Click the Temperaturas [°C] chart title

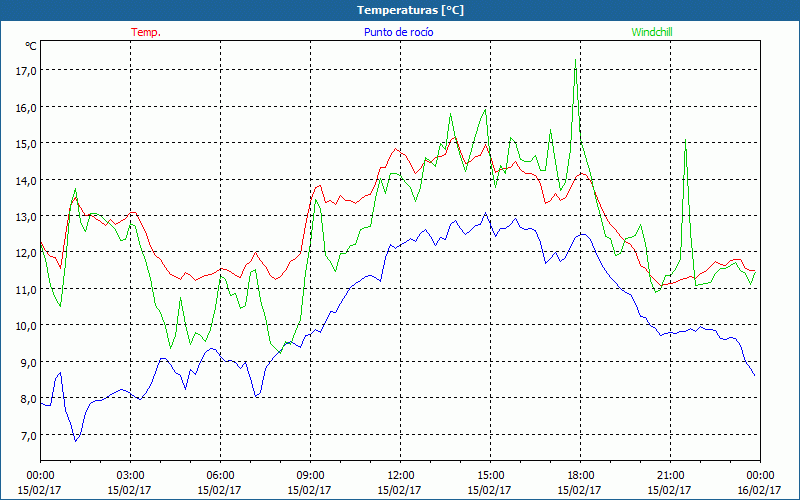click(x=410, y=10)
